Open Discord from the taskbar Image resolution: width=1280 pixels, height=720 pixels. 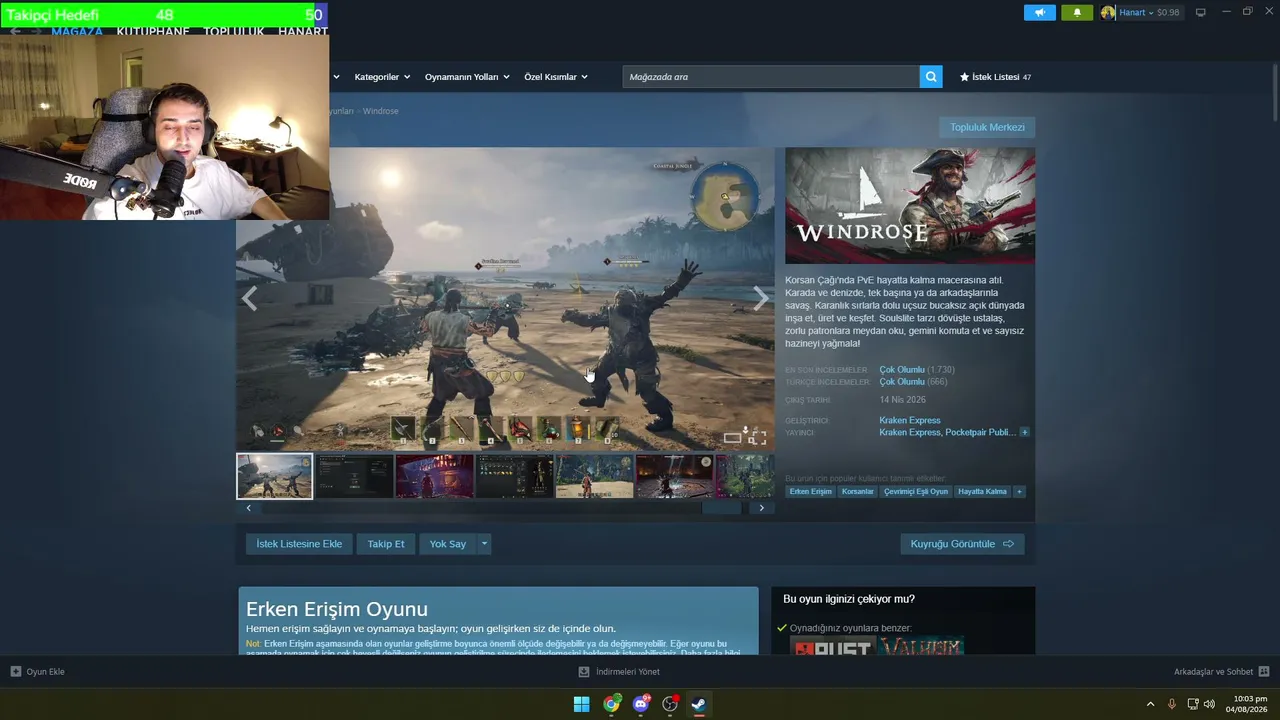pos(641,704)
